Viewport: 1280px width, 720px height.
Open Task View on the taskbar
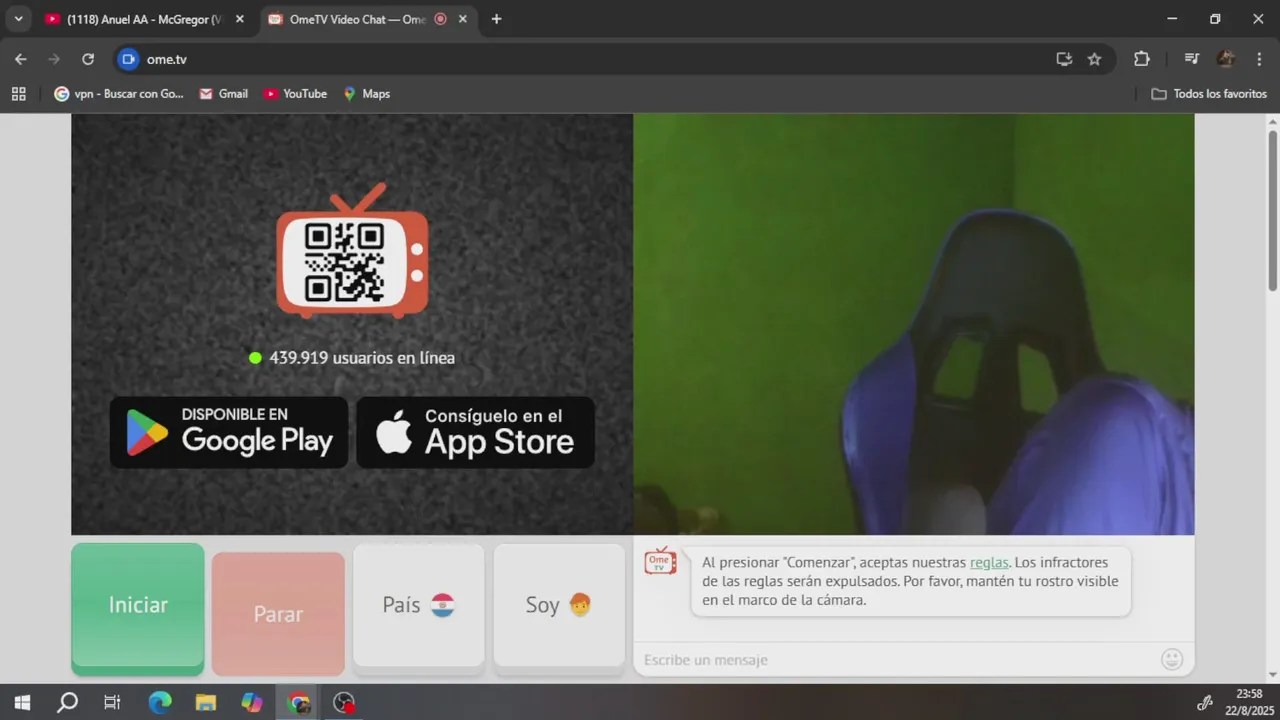coord(112,703)
